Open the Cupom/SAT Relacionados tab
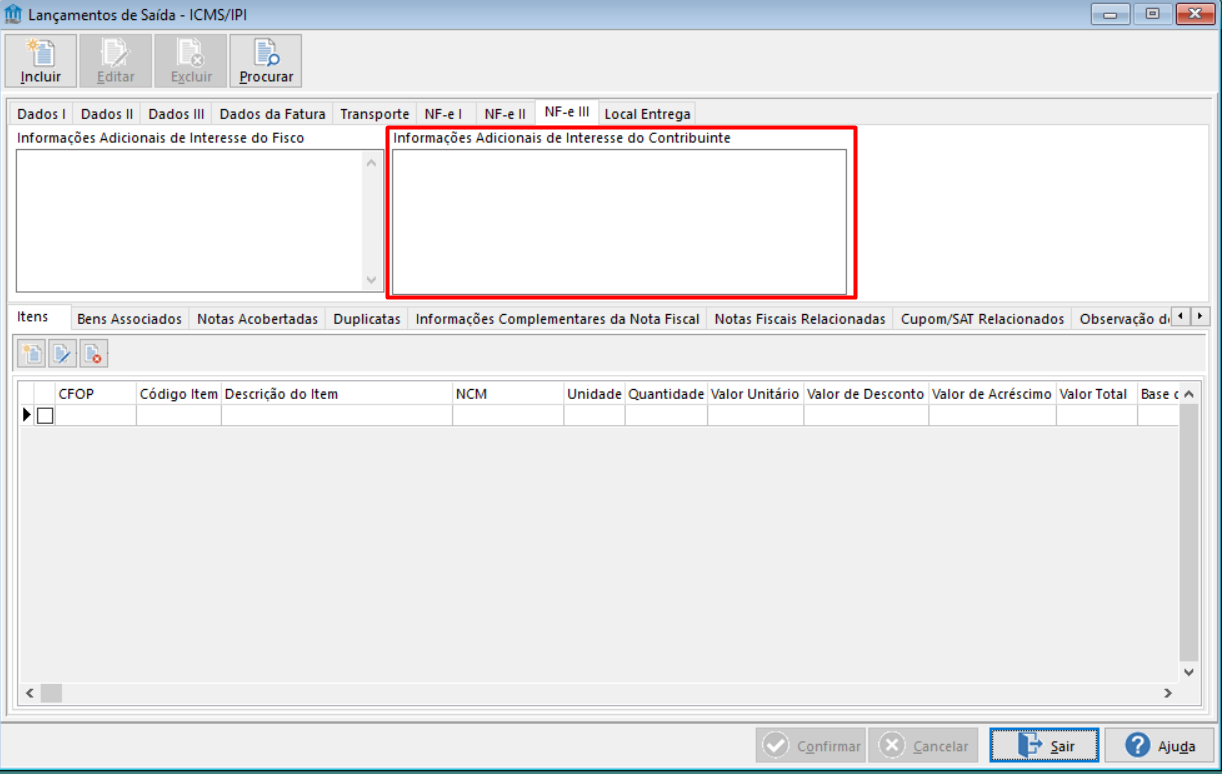1222x774 pixels. coord(982,319)
